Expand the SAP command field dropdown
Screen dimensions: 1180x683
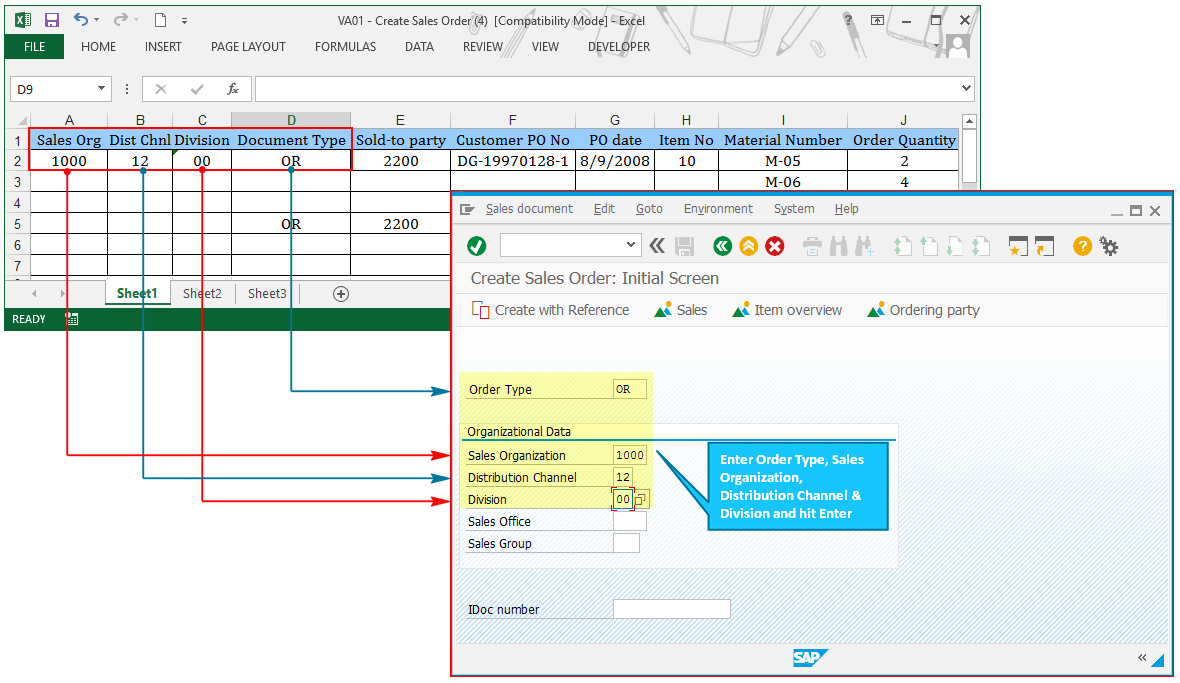(x=631, y=245)
